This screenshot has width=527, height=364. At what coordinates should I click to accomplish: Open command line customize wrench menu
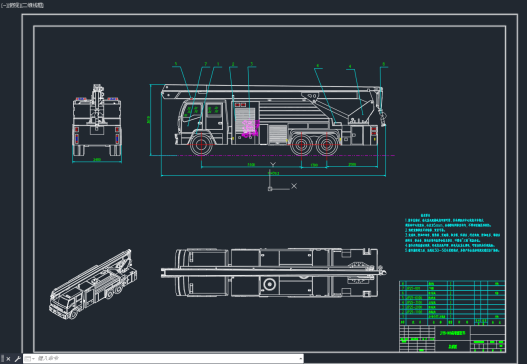[17, 359]
